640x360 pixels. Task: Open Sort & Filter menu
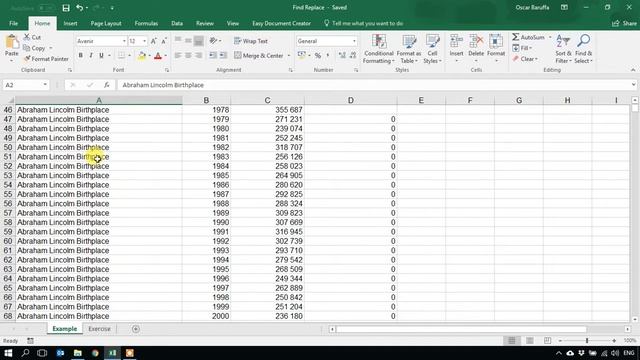[563, 49]
